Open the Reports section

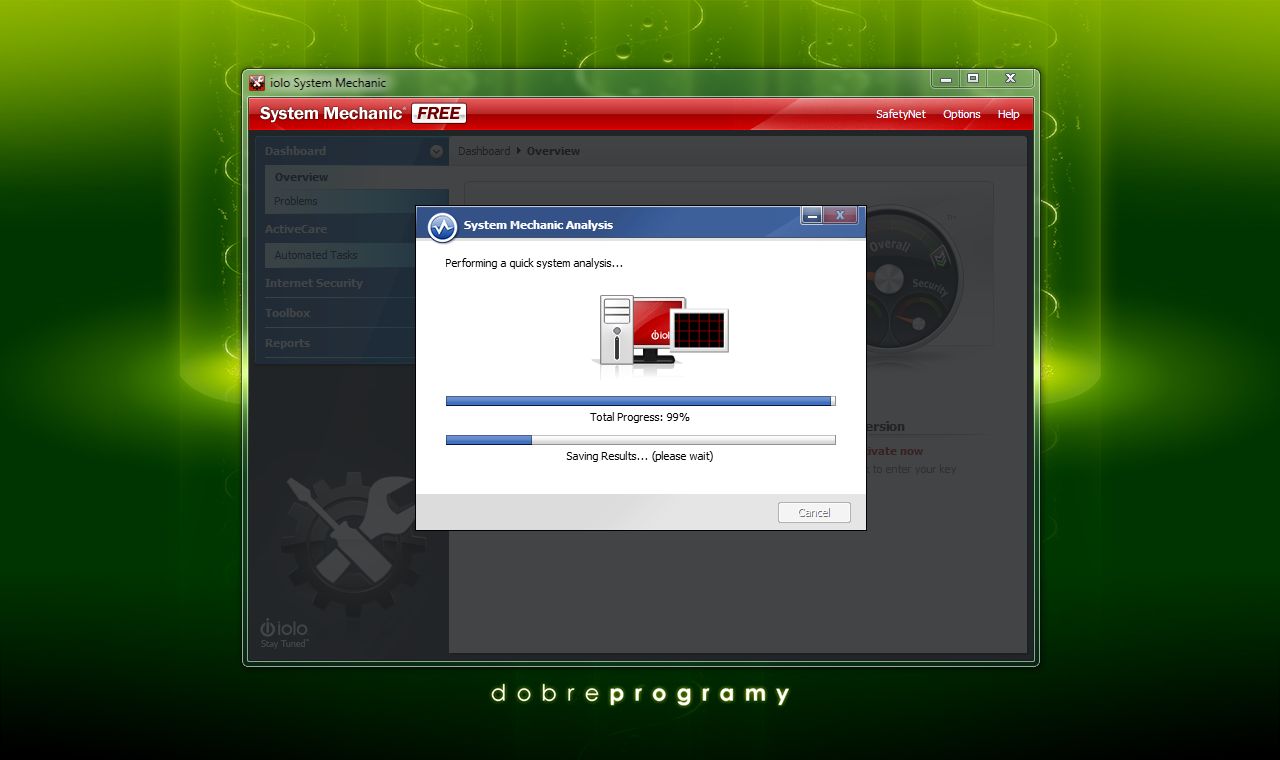[288, 343]
